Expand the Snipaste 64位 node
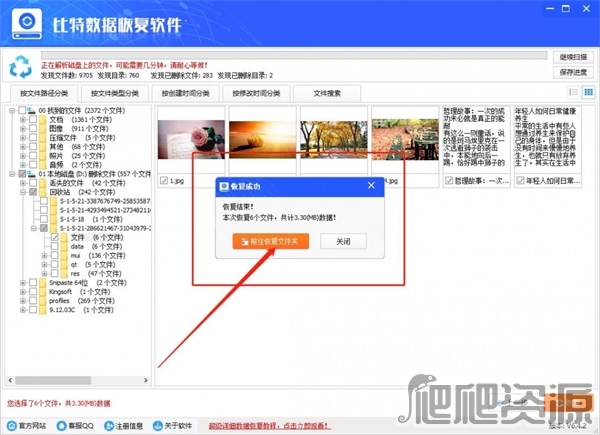600x435 pixels. (23, 283)
